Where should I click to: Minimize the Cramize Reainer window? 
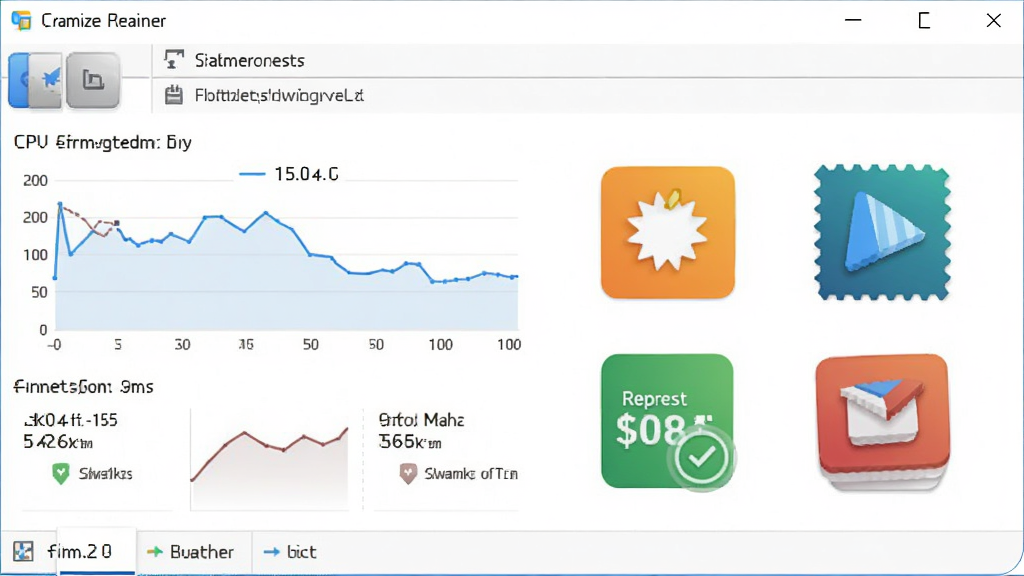point(853,21)
